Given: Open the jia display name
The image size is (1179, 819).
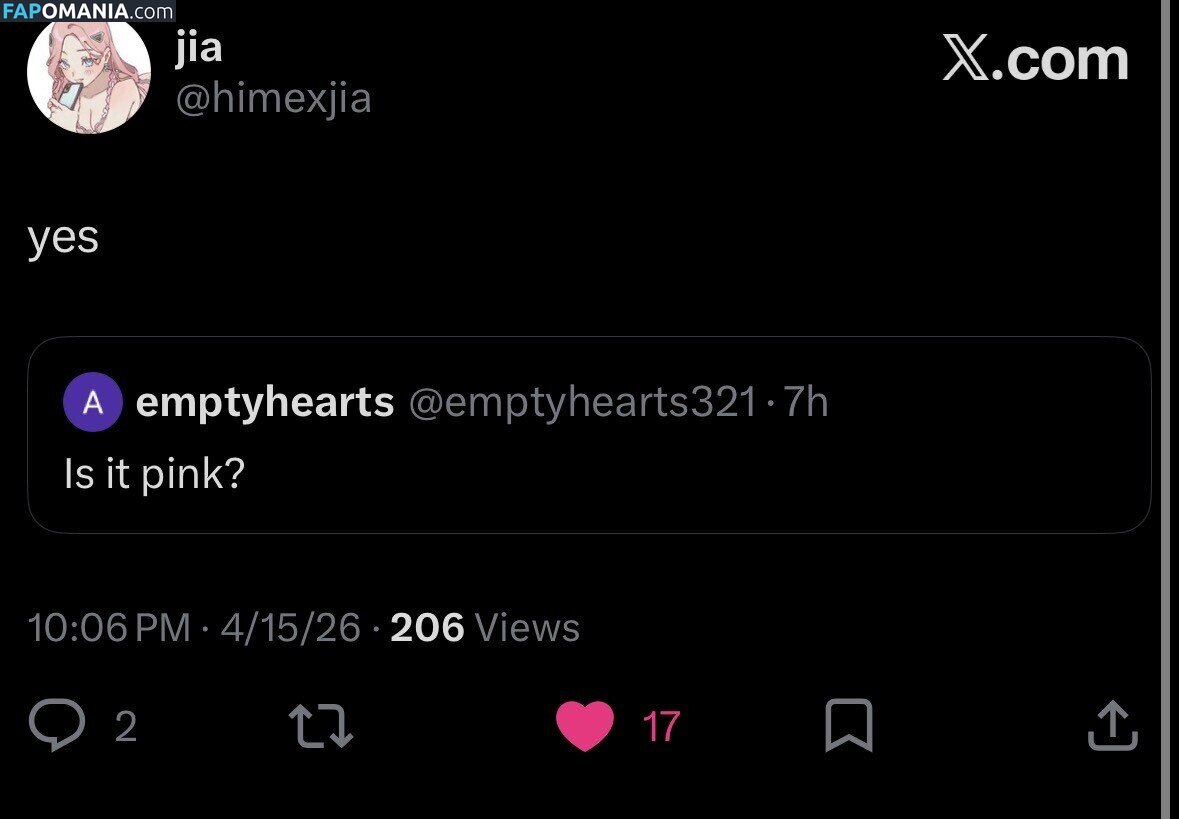Looking at the screenshot, I should 198,48.
